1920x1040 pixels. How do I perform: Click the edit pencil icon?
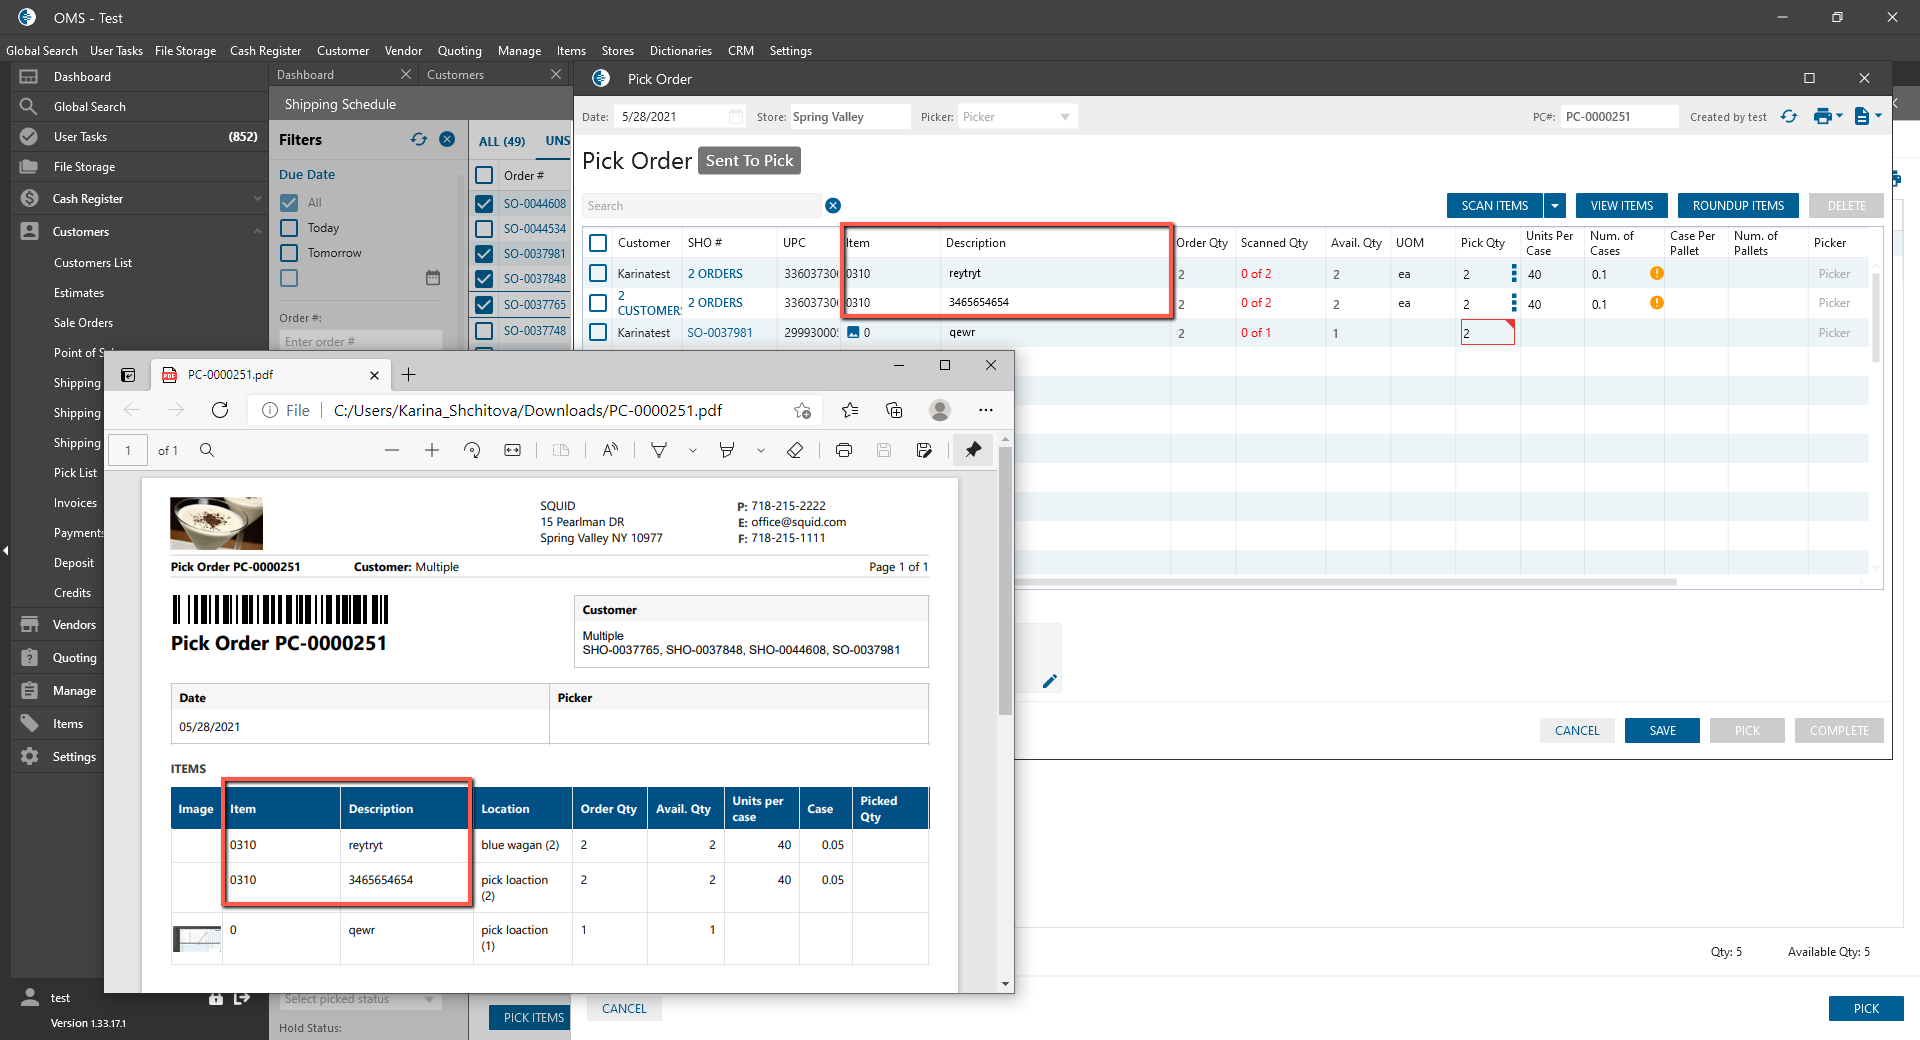point(1049,681)
